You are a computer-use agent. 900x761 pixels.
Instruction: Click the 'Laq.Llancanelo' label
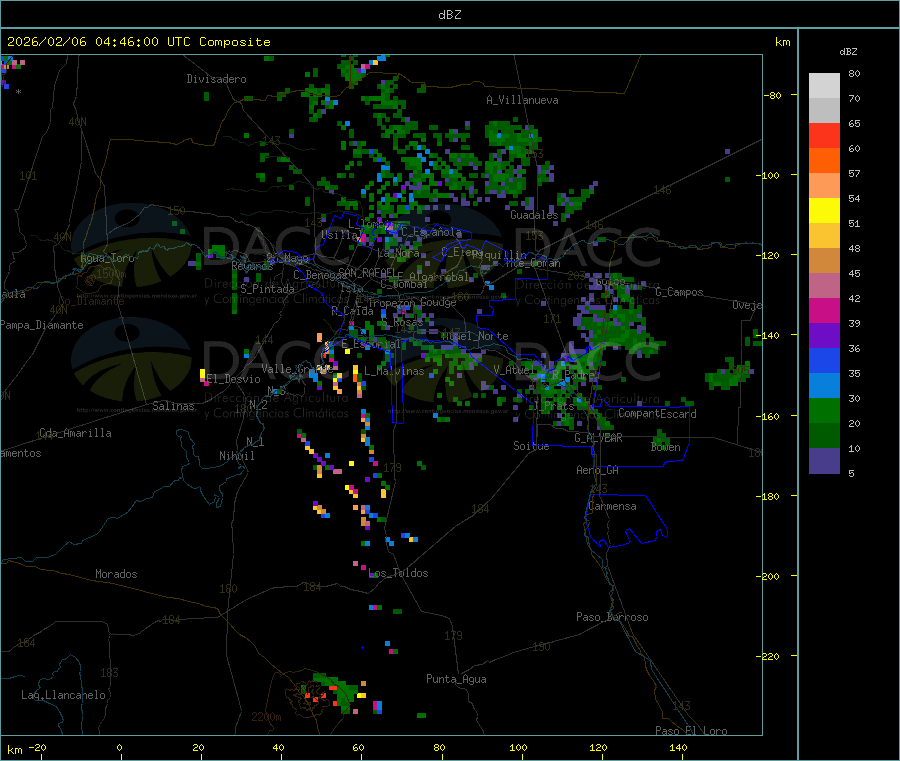[x=63, y=695]
